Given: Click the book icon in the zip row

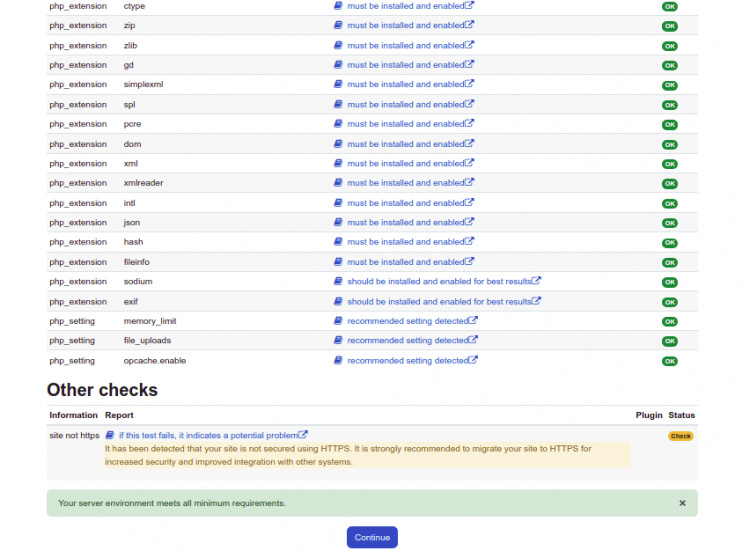Looking at the screenshot, I should pos(338,25).
